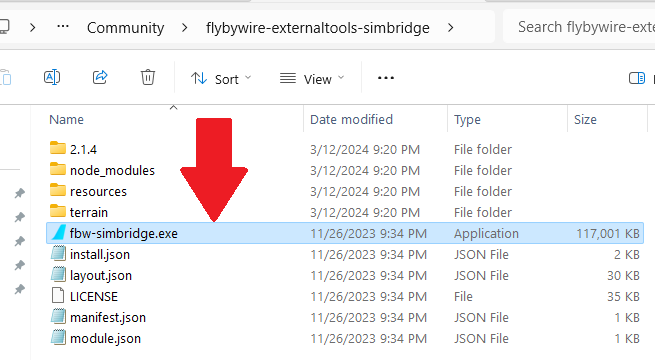The height and width of the screenshot is (360, 655).
Task: Click the Paste icon in toolbar
Action: click(x=5, y=78)
